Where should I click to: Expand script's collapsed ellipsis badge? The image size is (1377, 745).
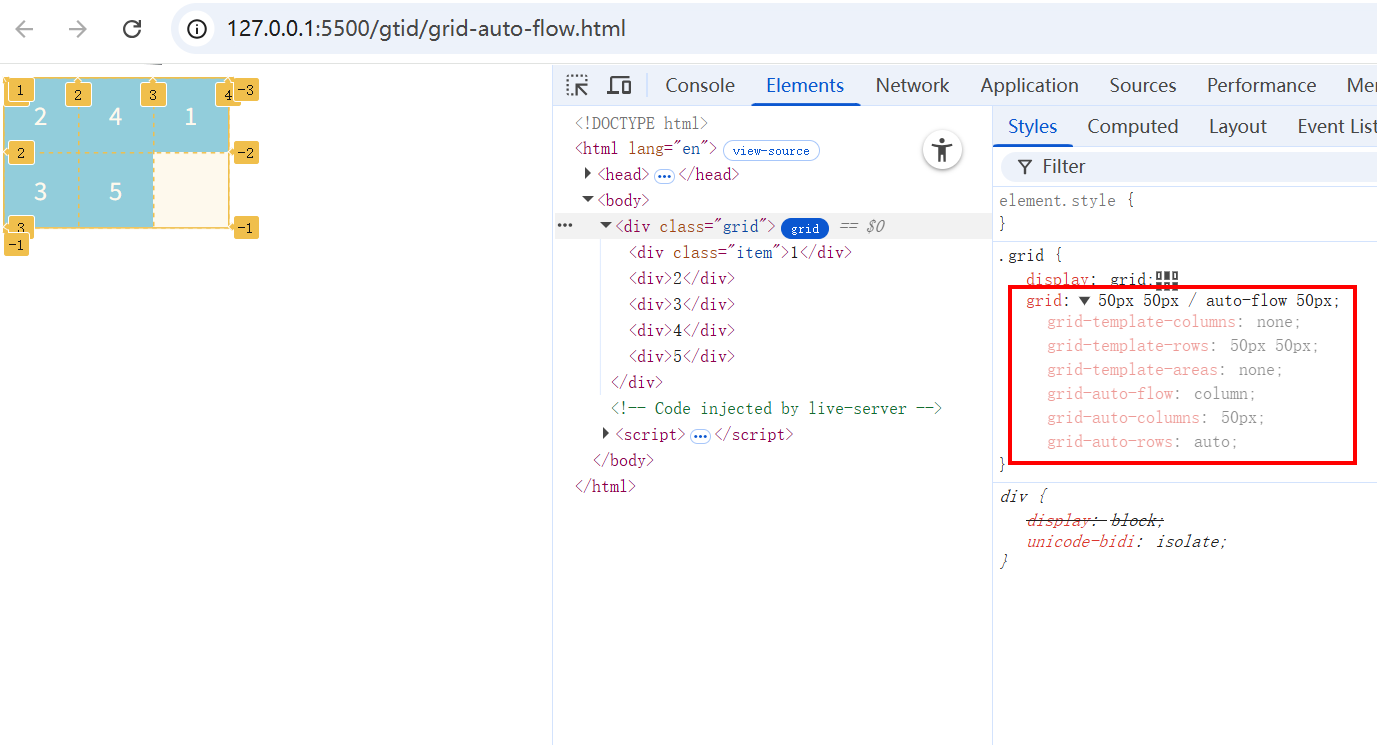coord(700,435)
